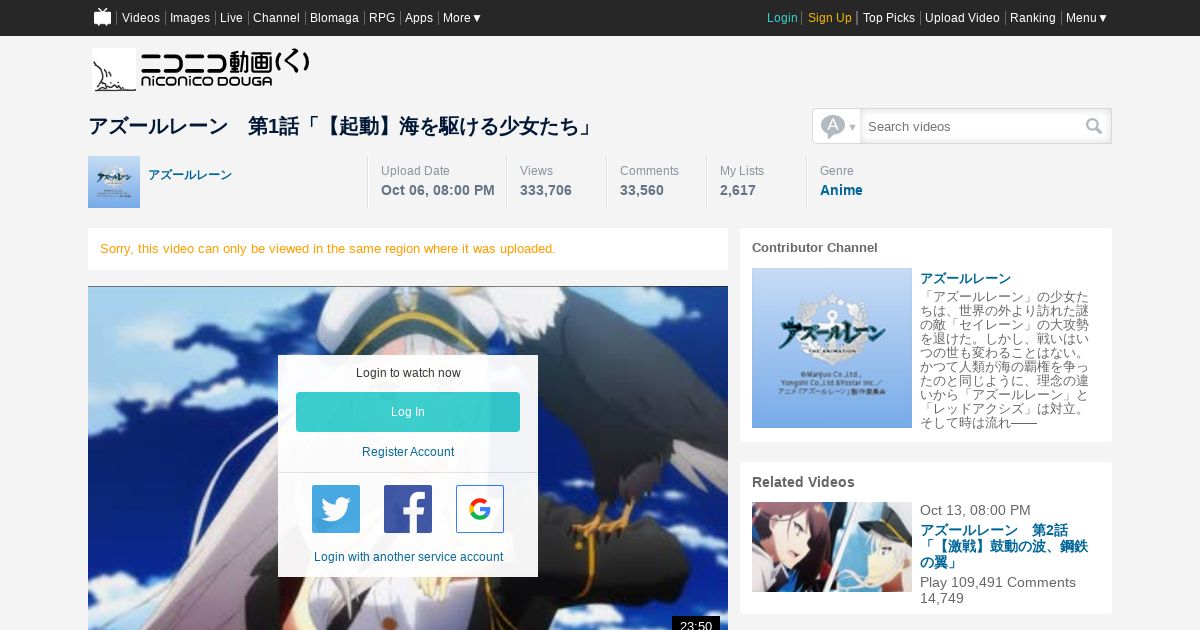
Task: Open Apps in the top navigation
Action: (419, 18)
